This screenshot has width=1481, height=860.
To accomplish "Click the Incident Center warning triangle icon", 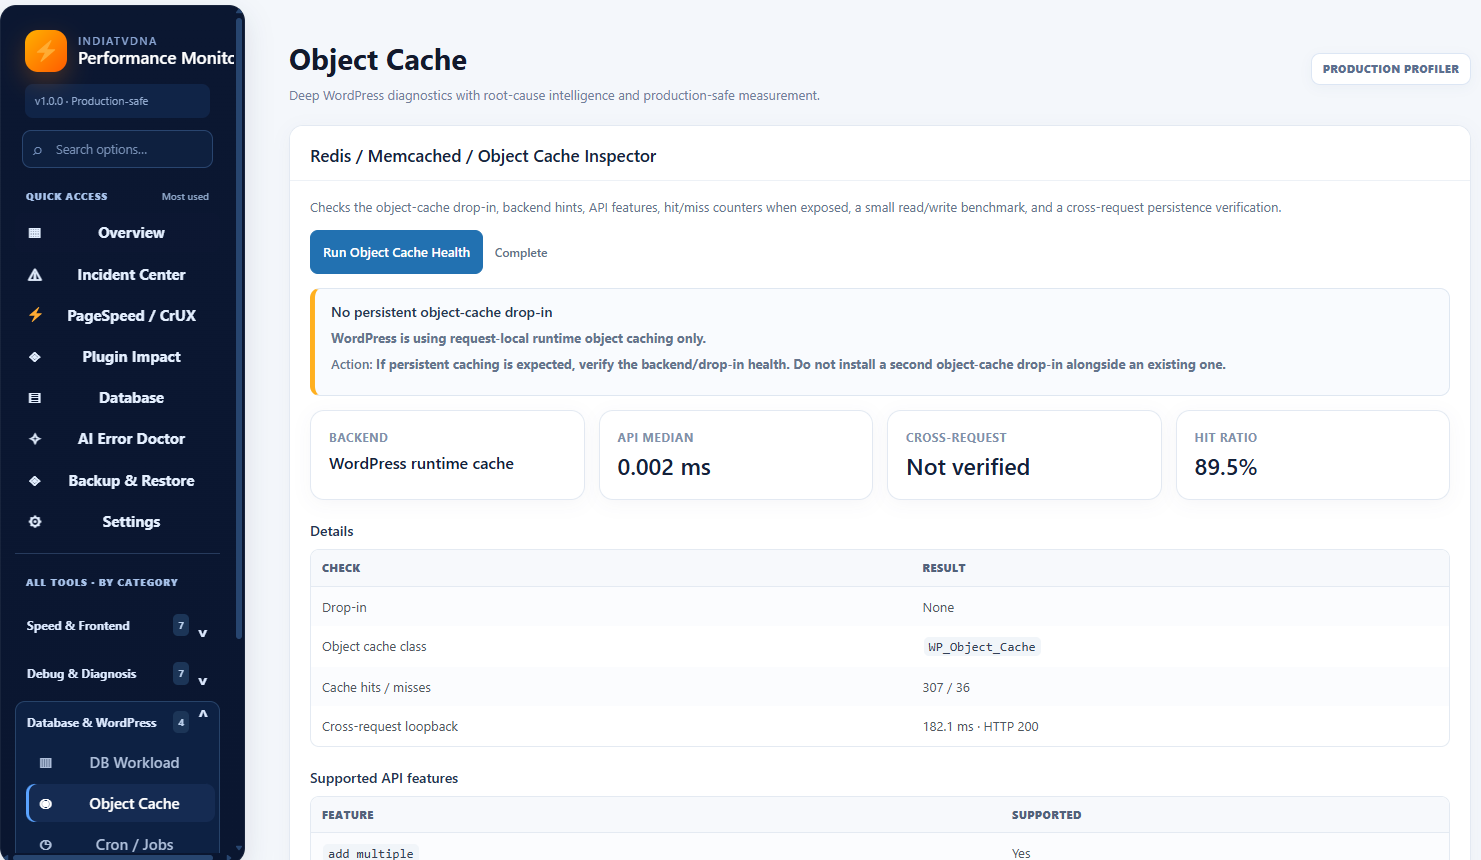I will coord(35,275).
